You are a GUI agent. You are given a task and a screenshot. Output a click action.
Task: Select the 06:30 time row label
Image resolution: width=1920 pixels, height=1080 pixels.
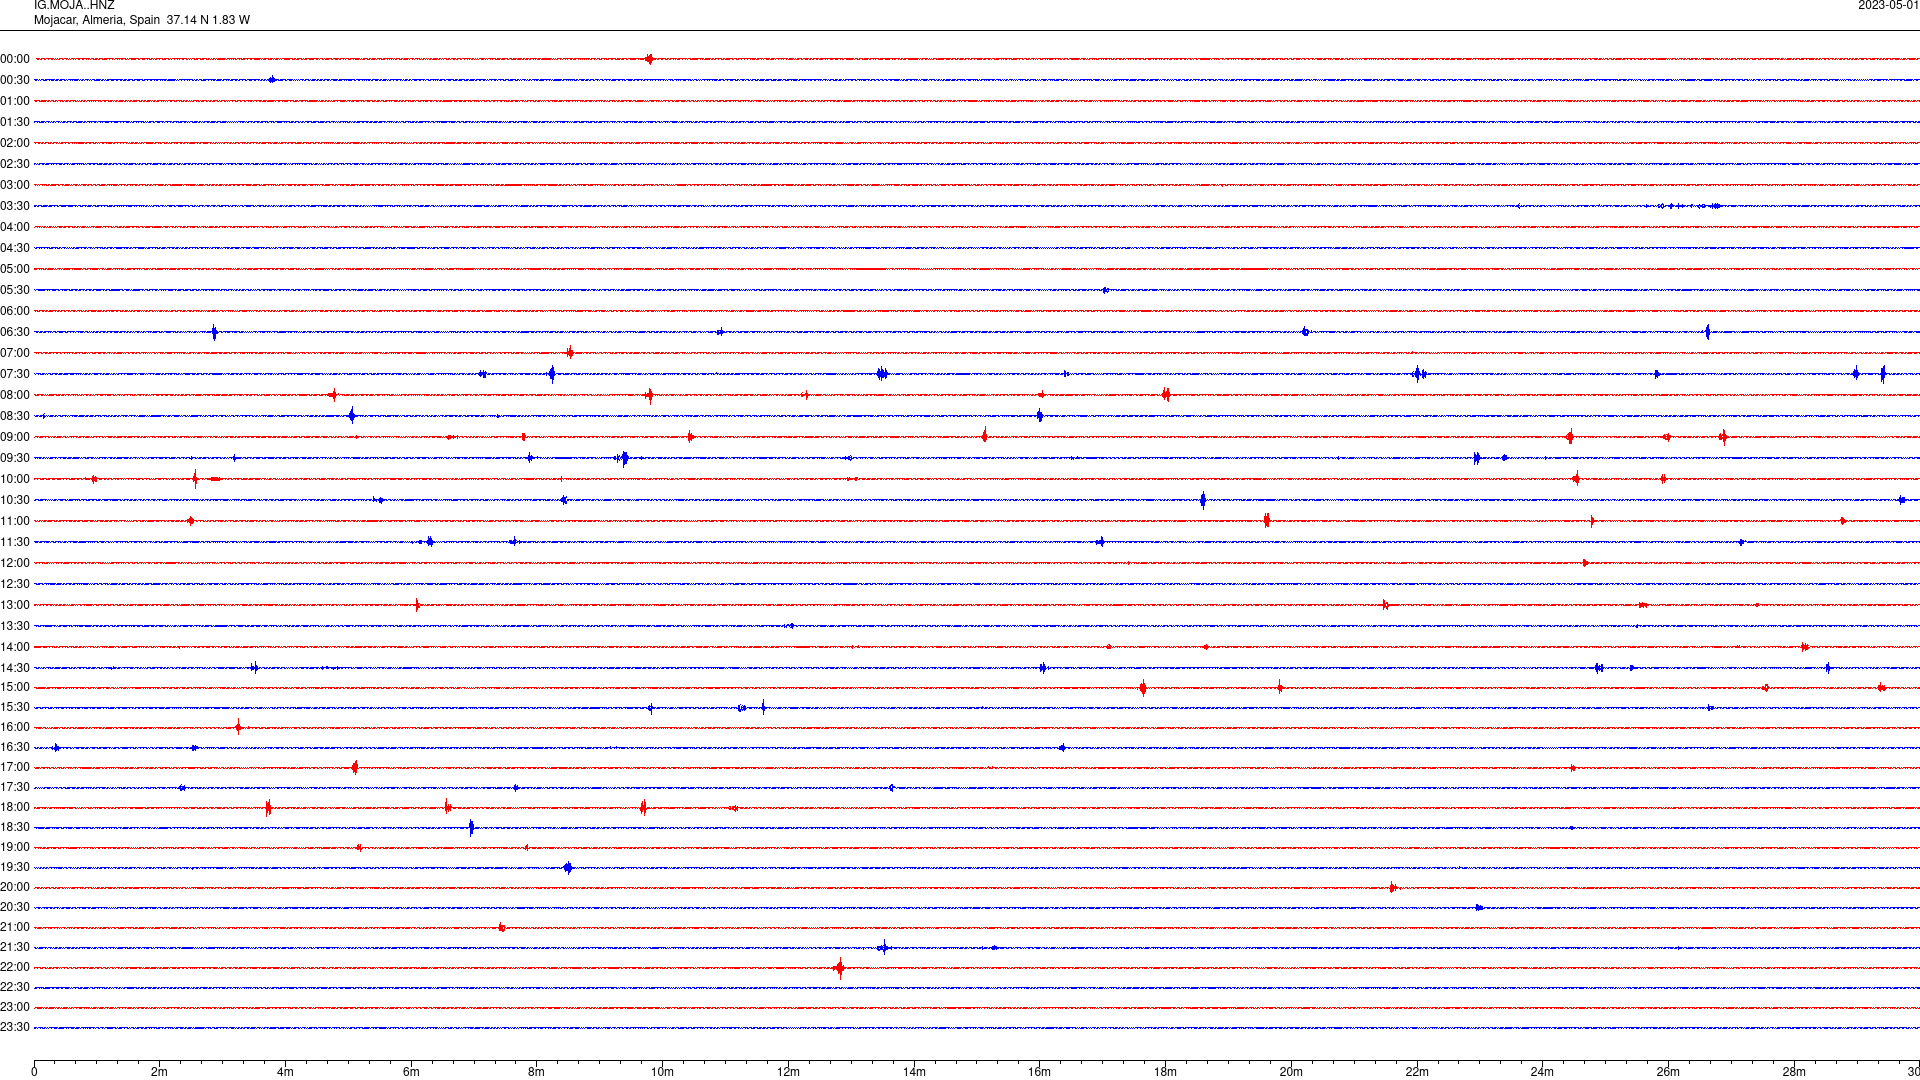[x=15, y=332]
